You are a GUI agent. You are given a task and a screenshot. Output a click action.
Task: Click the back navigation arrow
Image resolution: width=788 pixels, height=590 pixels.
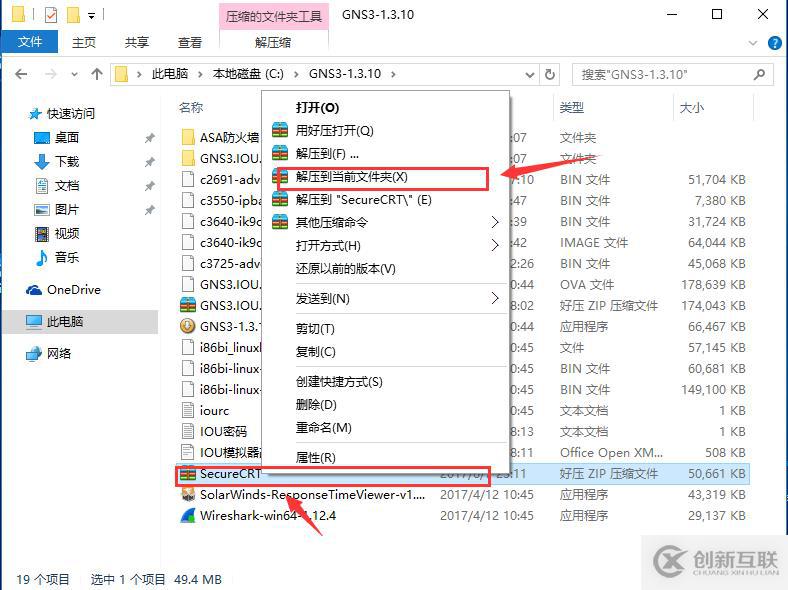21,74
